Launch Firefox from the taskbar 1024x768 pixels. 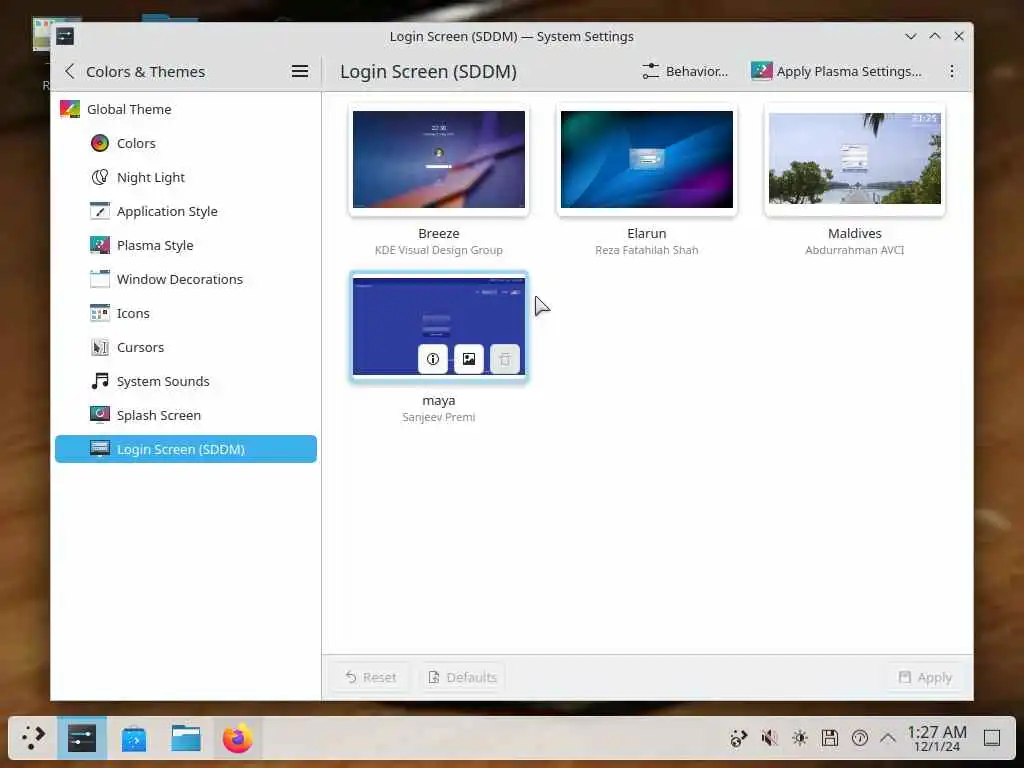click(x=238, y=739)
